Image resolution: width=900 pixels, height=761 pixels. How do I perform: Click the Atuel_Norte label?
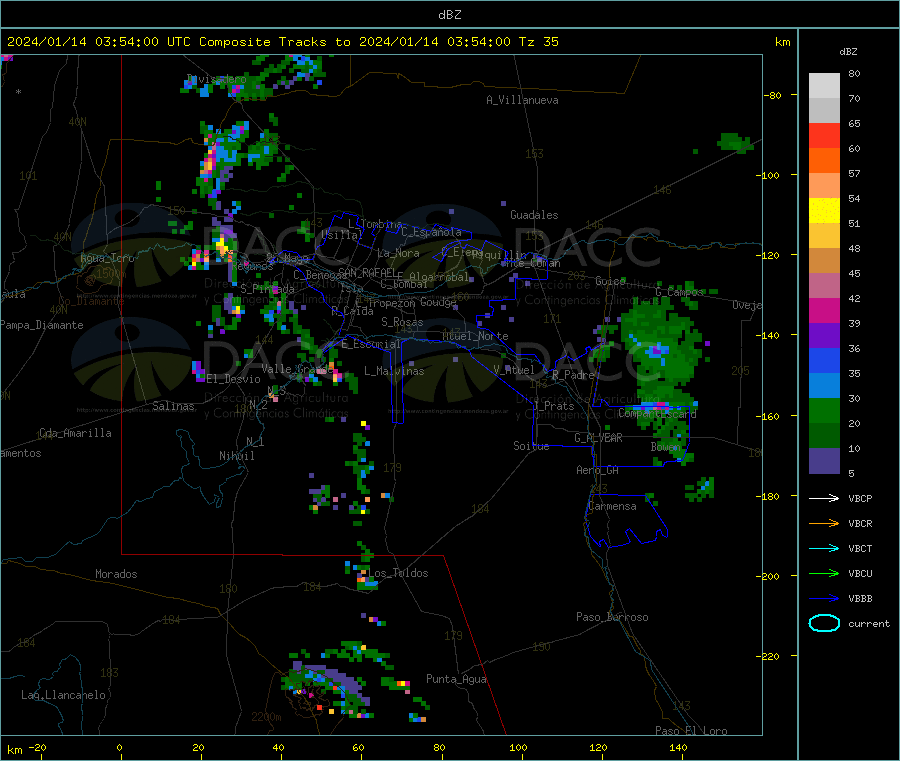tap(475, 336)
